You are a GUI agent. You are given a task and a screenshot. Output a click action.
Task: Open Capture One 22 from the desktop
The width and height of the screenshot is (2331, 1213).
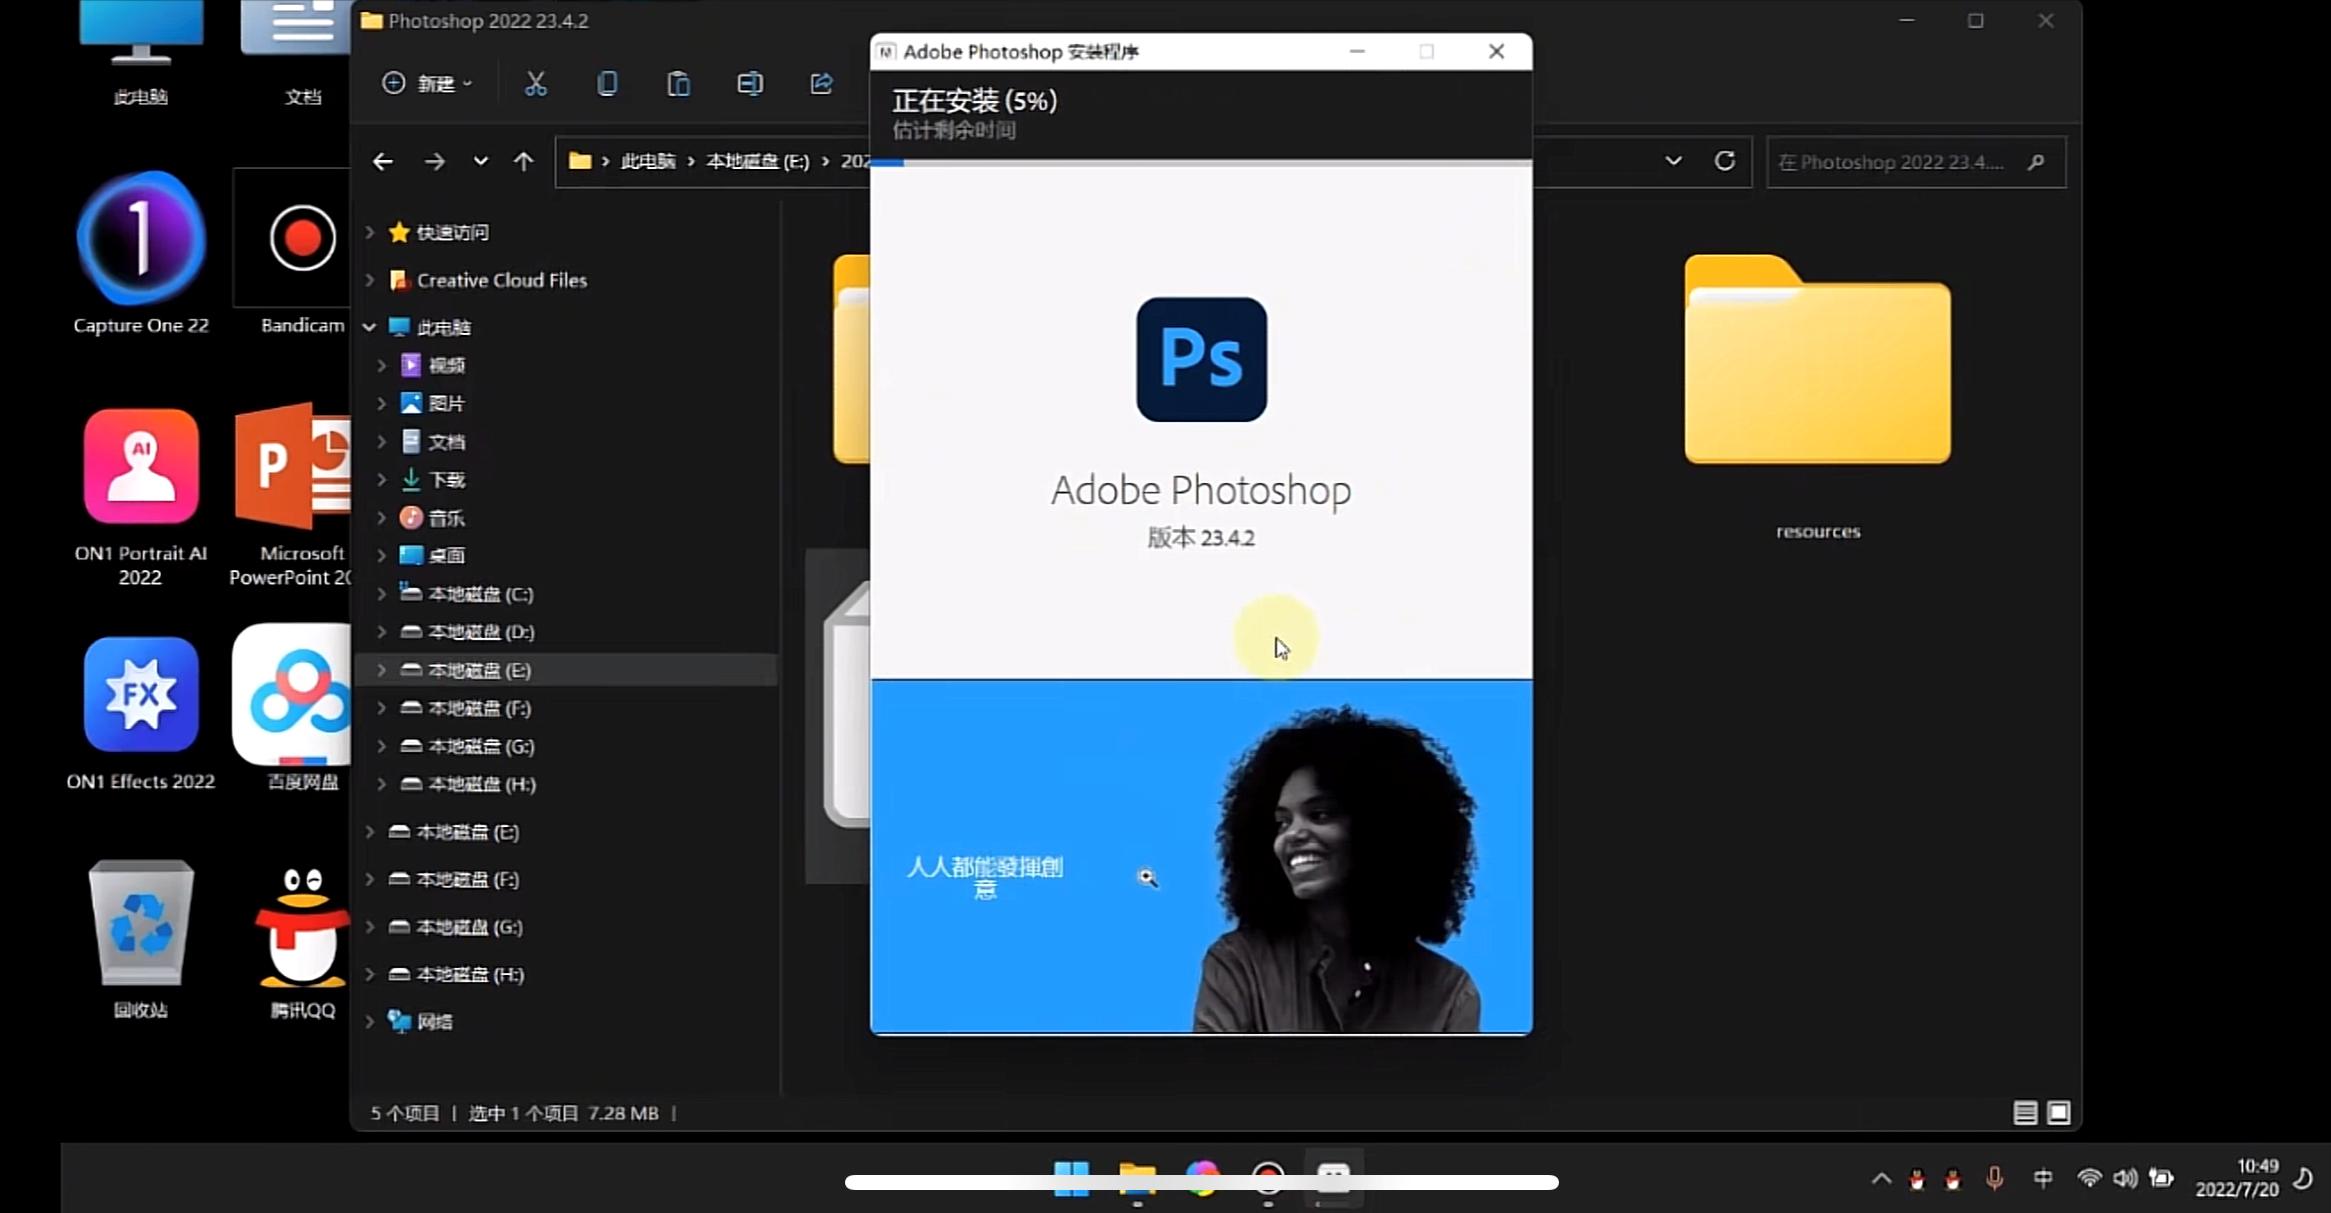coord(140,238)
